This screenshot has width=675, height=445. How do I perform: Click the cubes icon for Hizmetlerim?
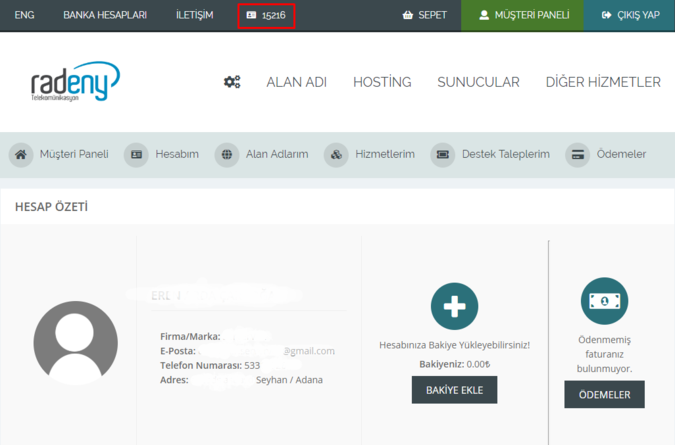[336, 155]
